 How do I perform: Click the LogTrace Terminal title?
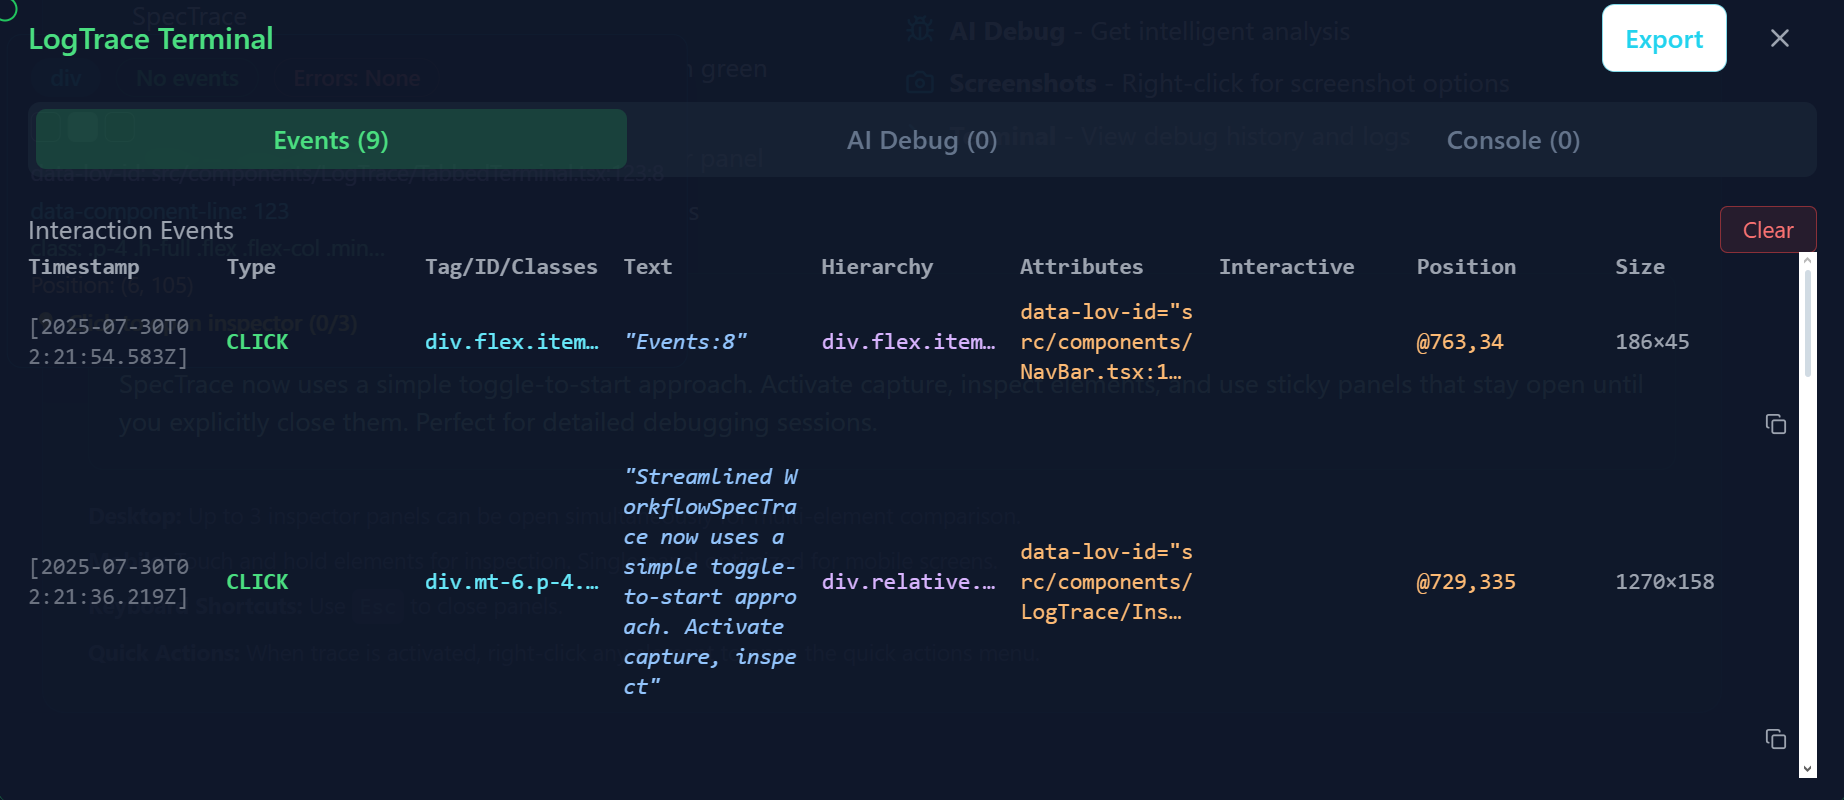(151, 39)
